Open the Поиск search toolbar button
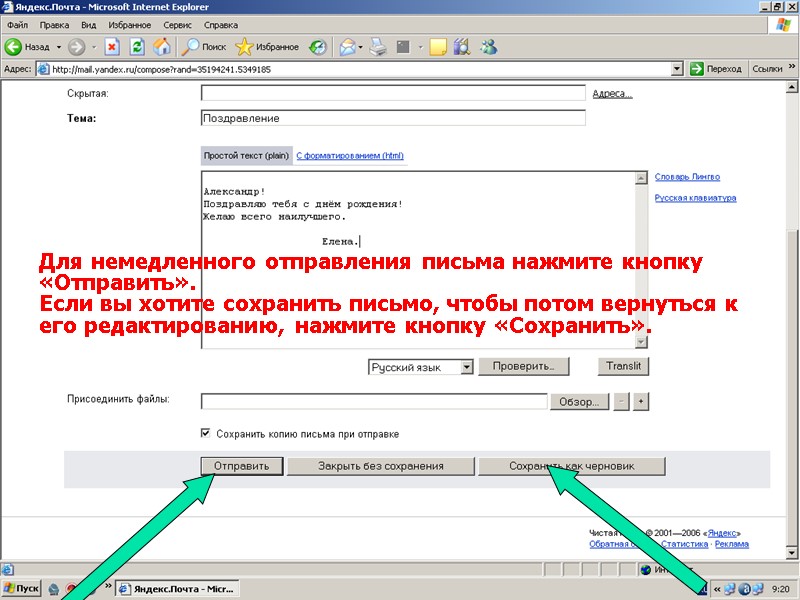Image resolution: width=800 pixels, height=600 pixels. tap(204, 47)
